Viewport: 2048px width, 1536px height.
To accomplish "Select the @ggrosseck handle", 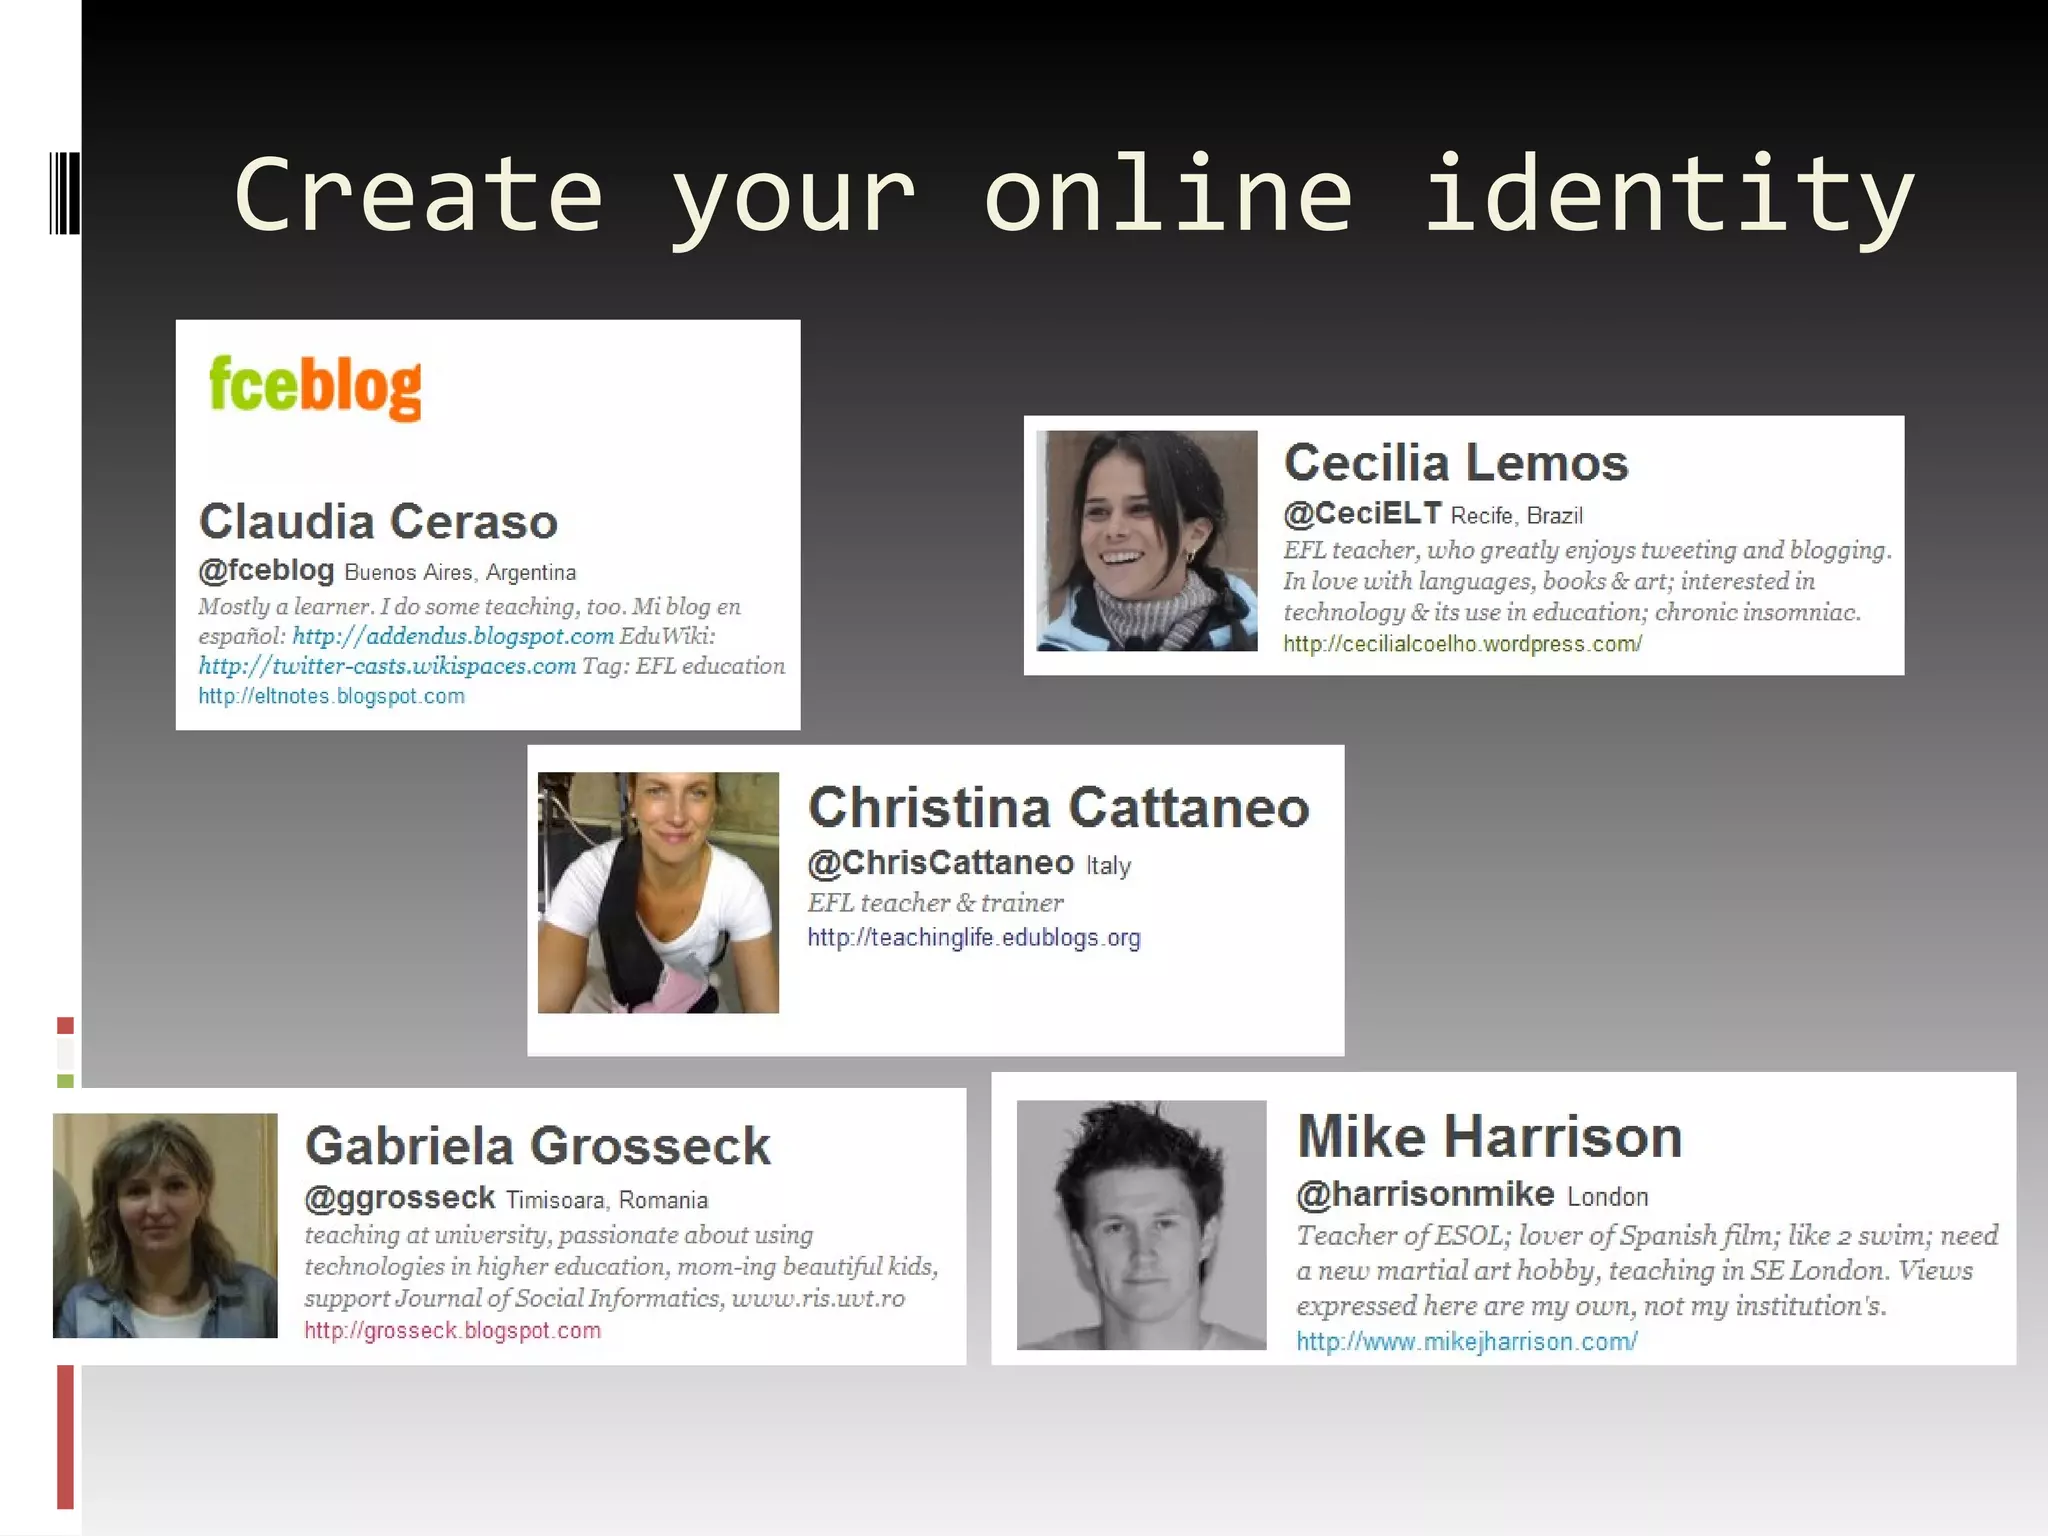I will [x=400, y=1198].
